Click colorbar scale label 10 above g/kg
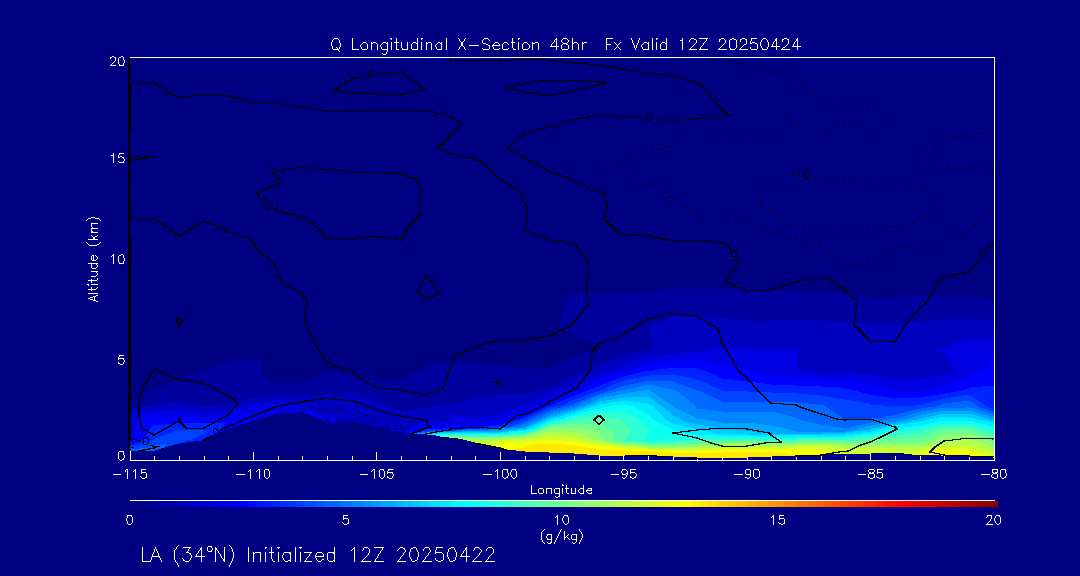 tap(561, 521)
